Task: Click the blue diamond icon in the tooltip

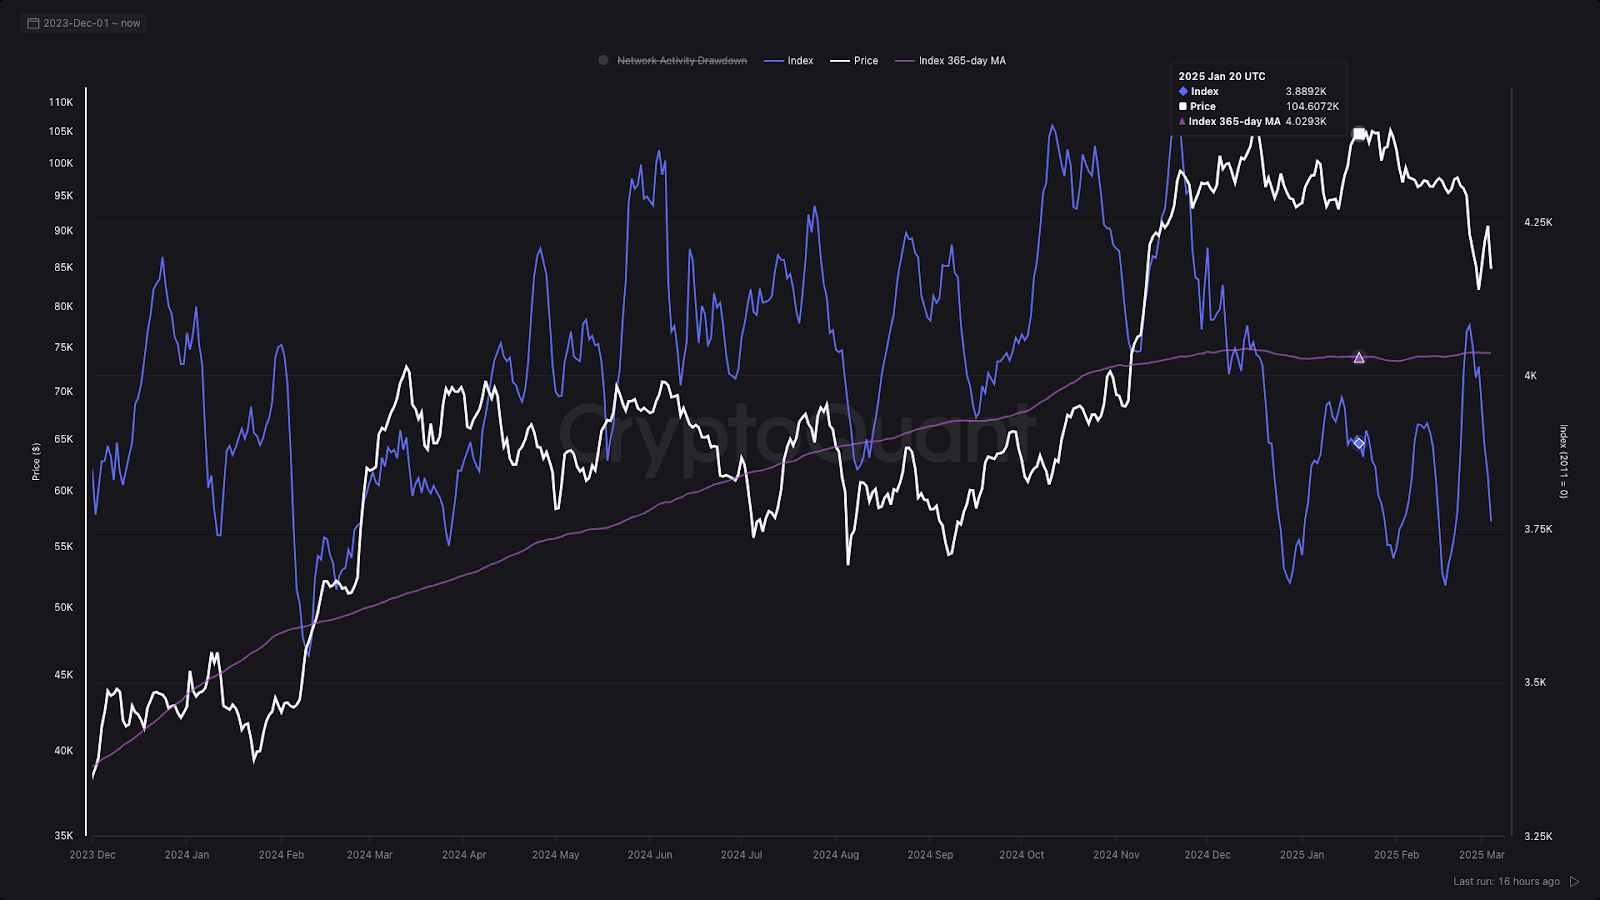Action: 1183,92
